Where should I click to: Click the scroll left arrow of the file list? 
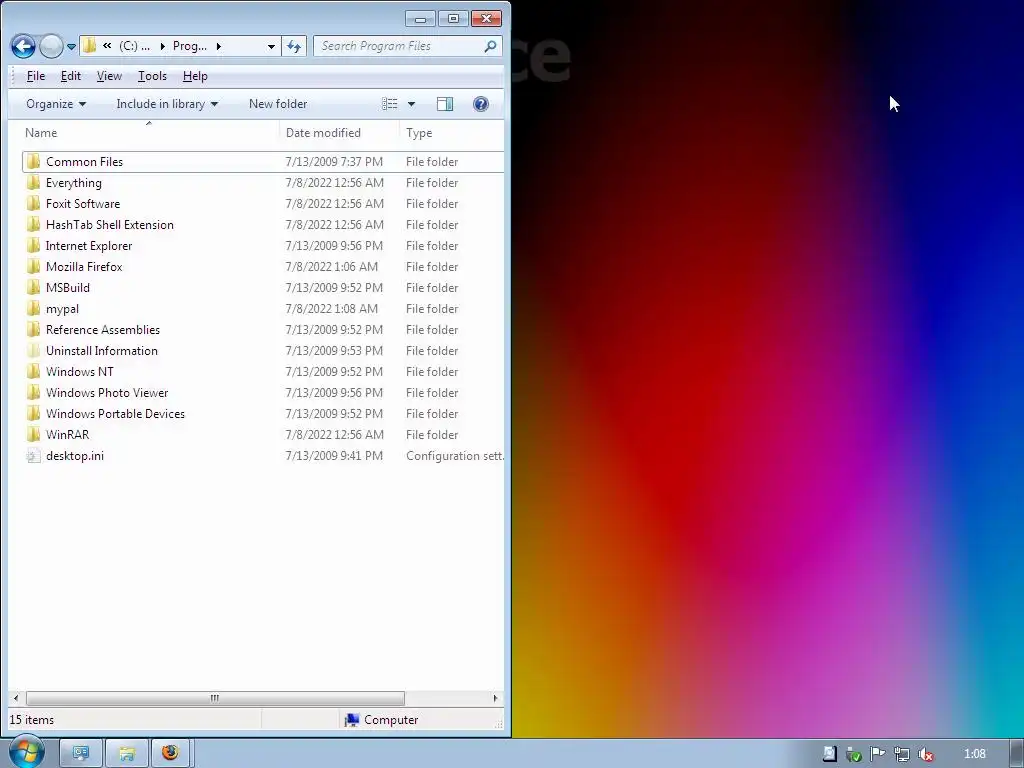[16, 698]
